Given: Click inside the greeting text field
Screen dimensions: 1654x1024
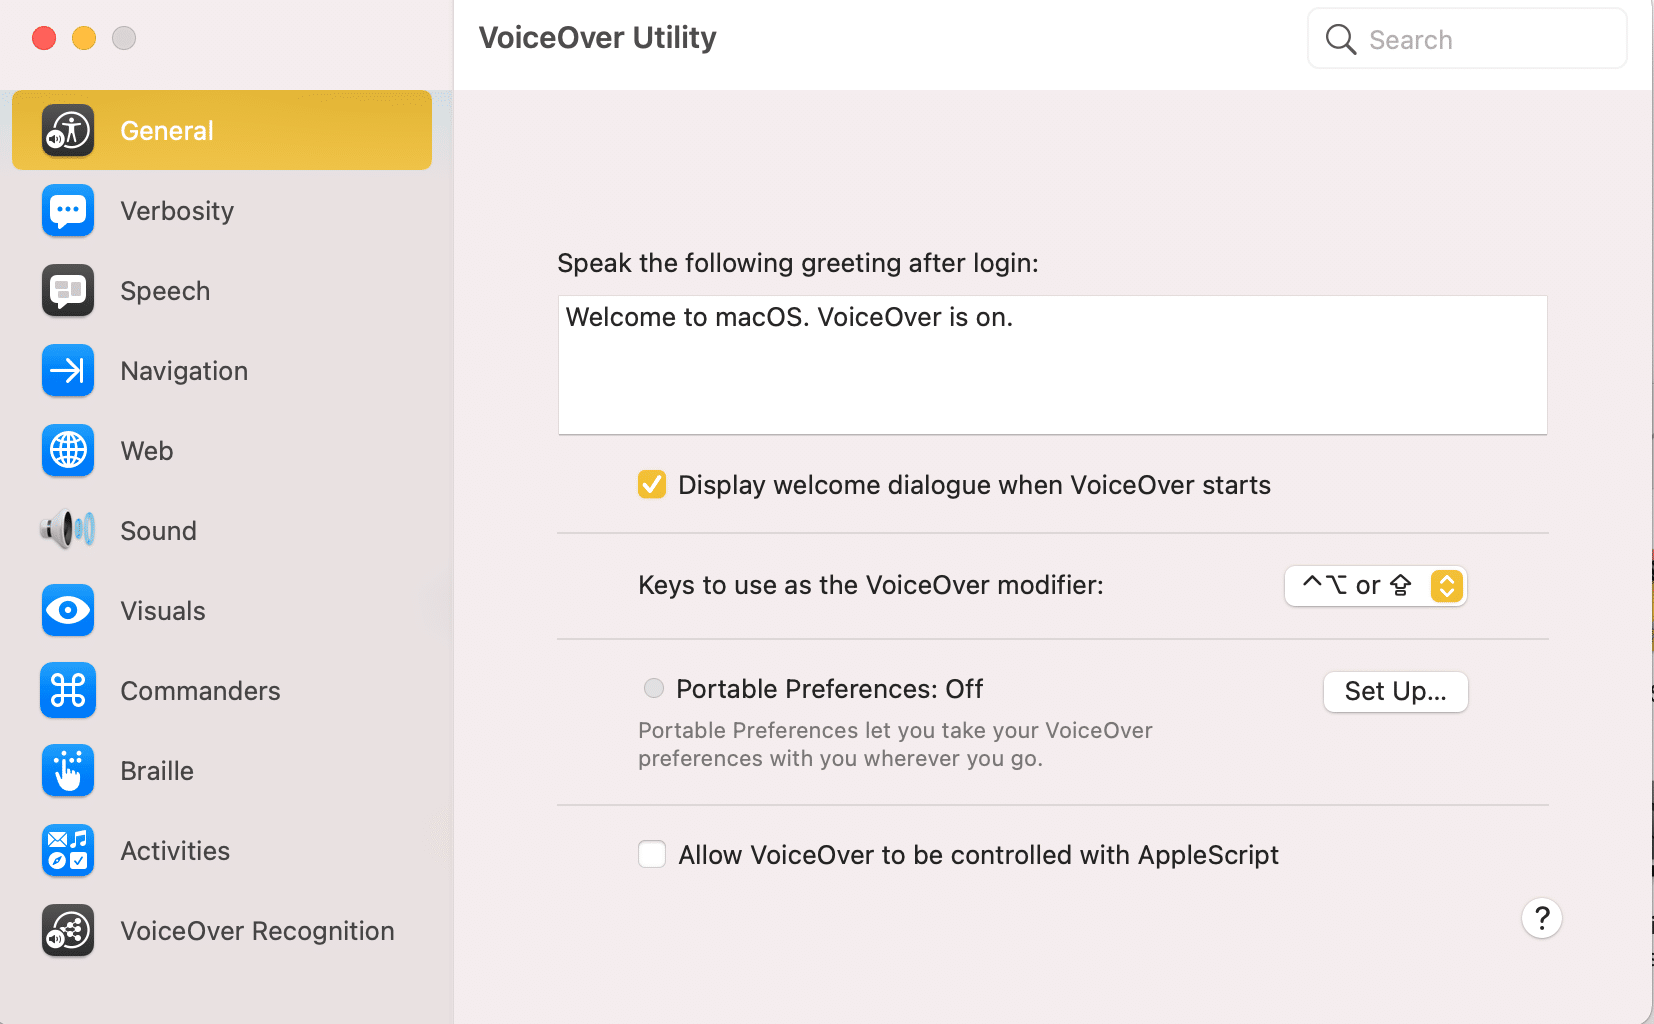Looking at the screenshot, I should pyautogui.click(x=1050, y=365).
